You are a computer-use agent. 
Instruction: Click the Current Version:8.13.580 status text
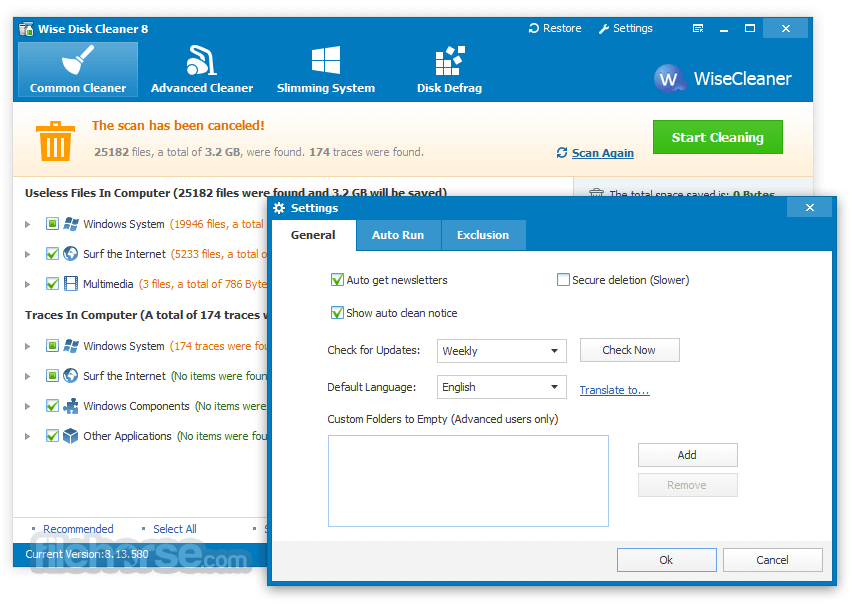[x=87, y=554]
